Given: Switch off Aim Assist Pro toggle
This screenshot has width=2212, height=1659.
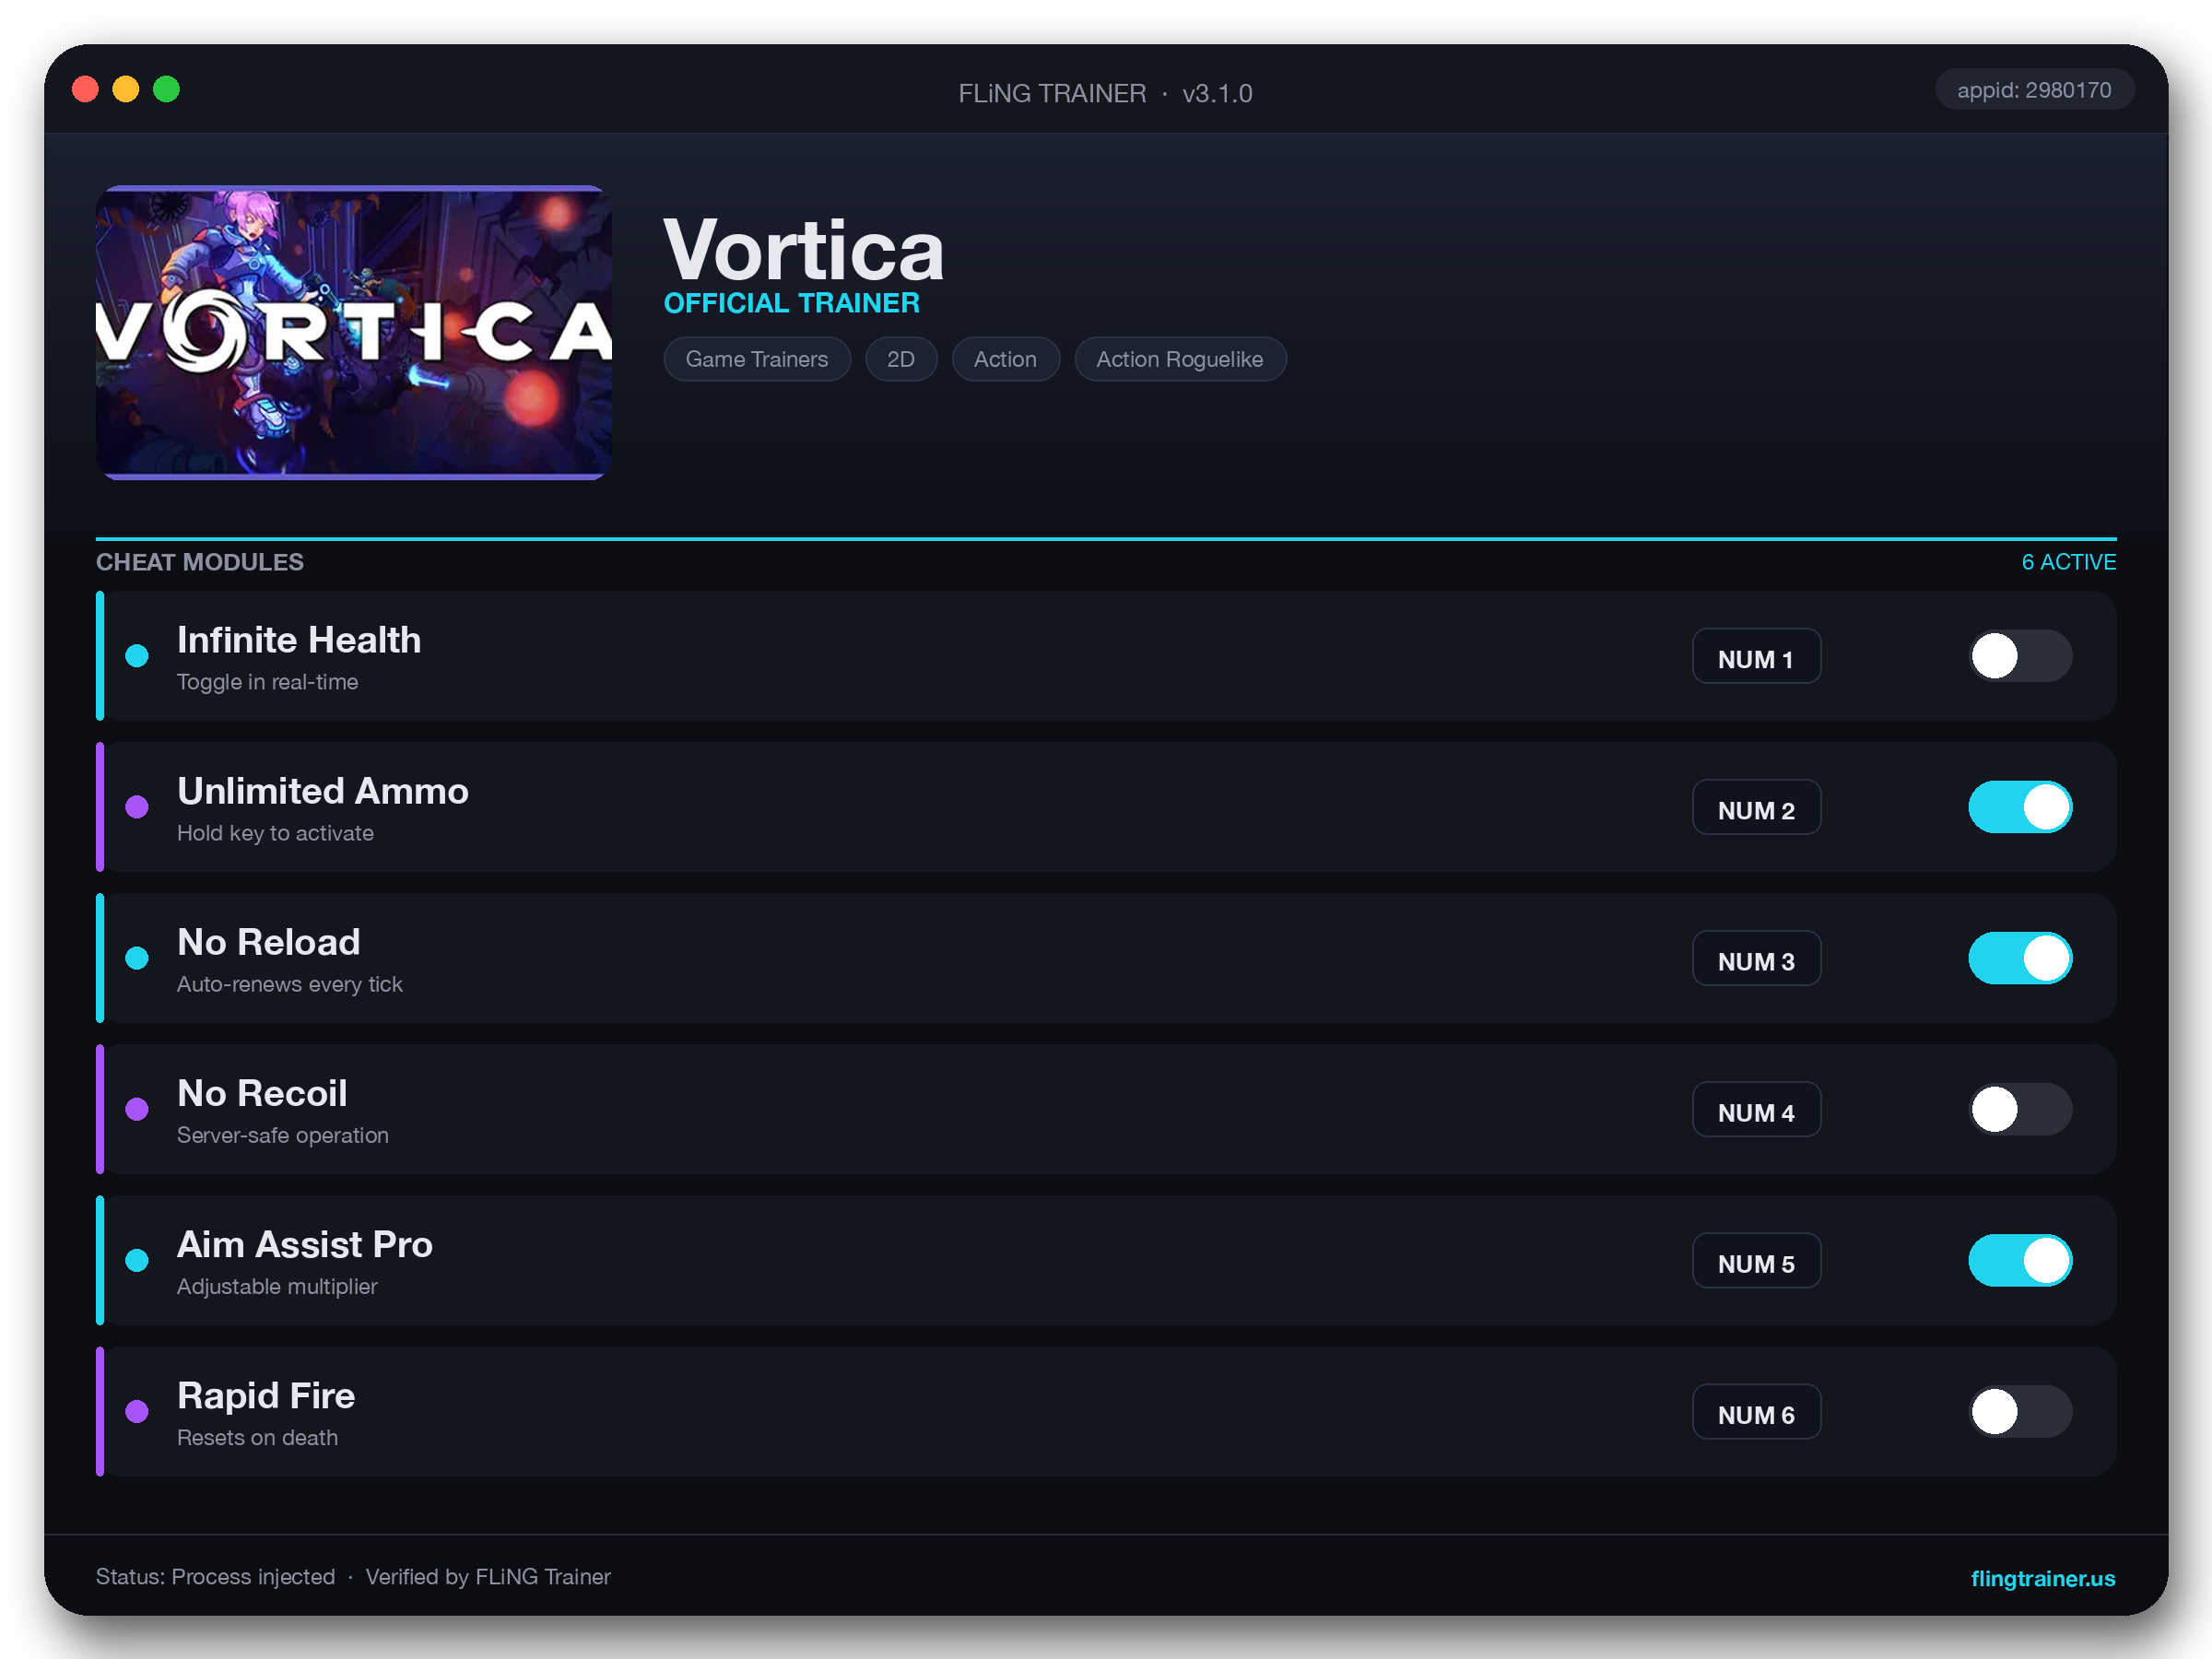Looking at the screenshot, I should tap(2020, 1260).
